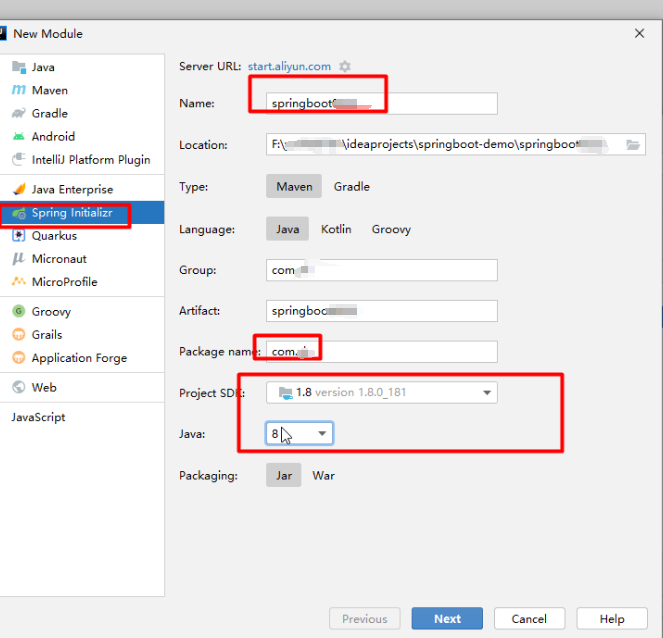663x638 pixels.
Task: Click the Quarkus icon
Action: pos(19,235)
